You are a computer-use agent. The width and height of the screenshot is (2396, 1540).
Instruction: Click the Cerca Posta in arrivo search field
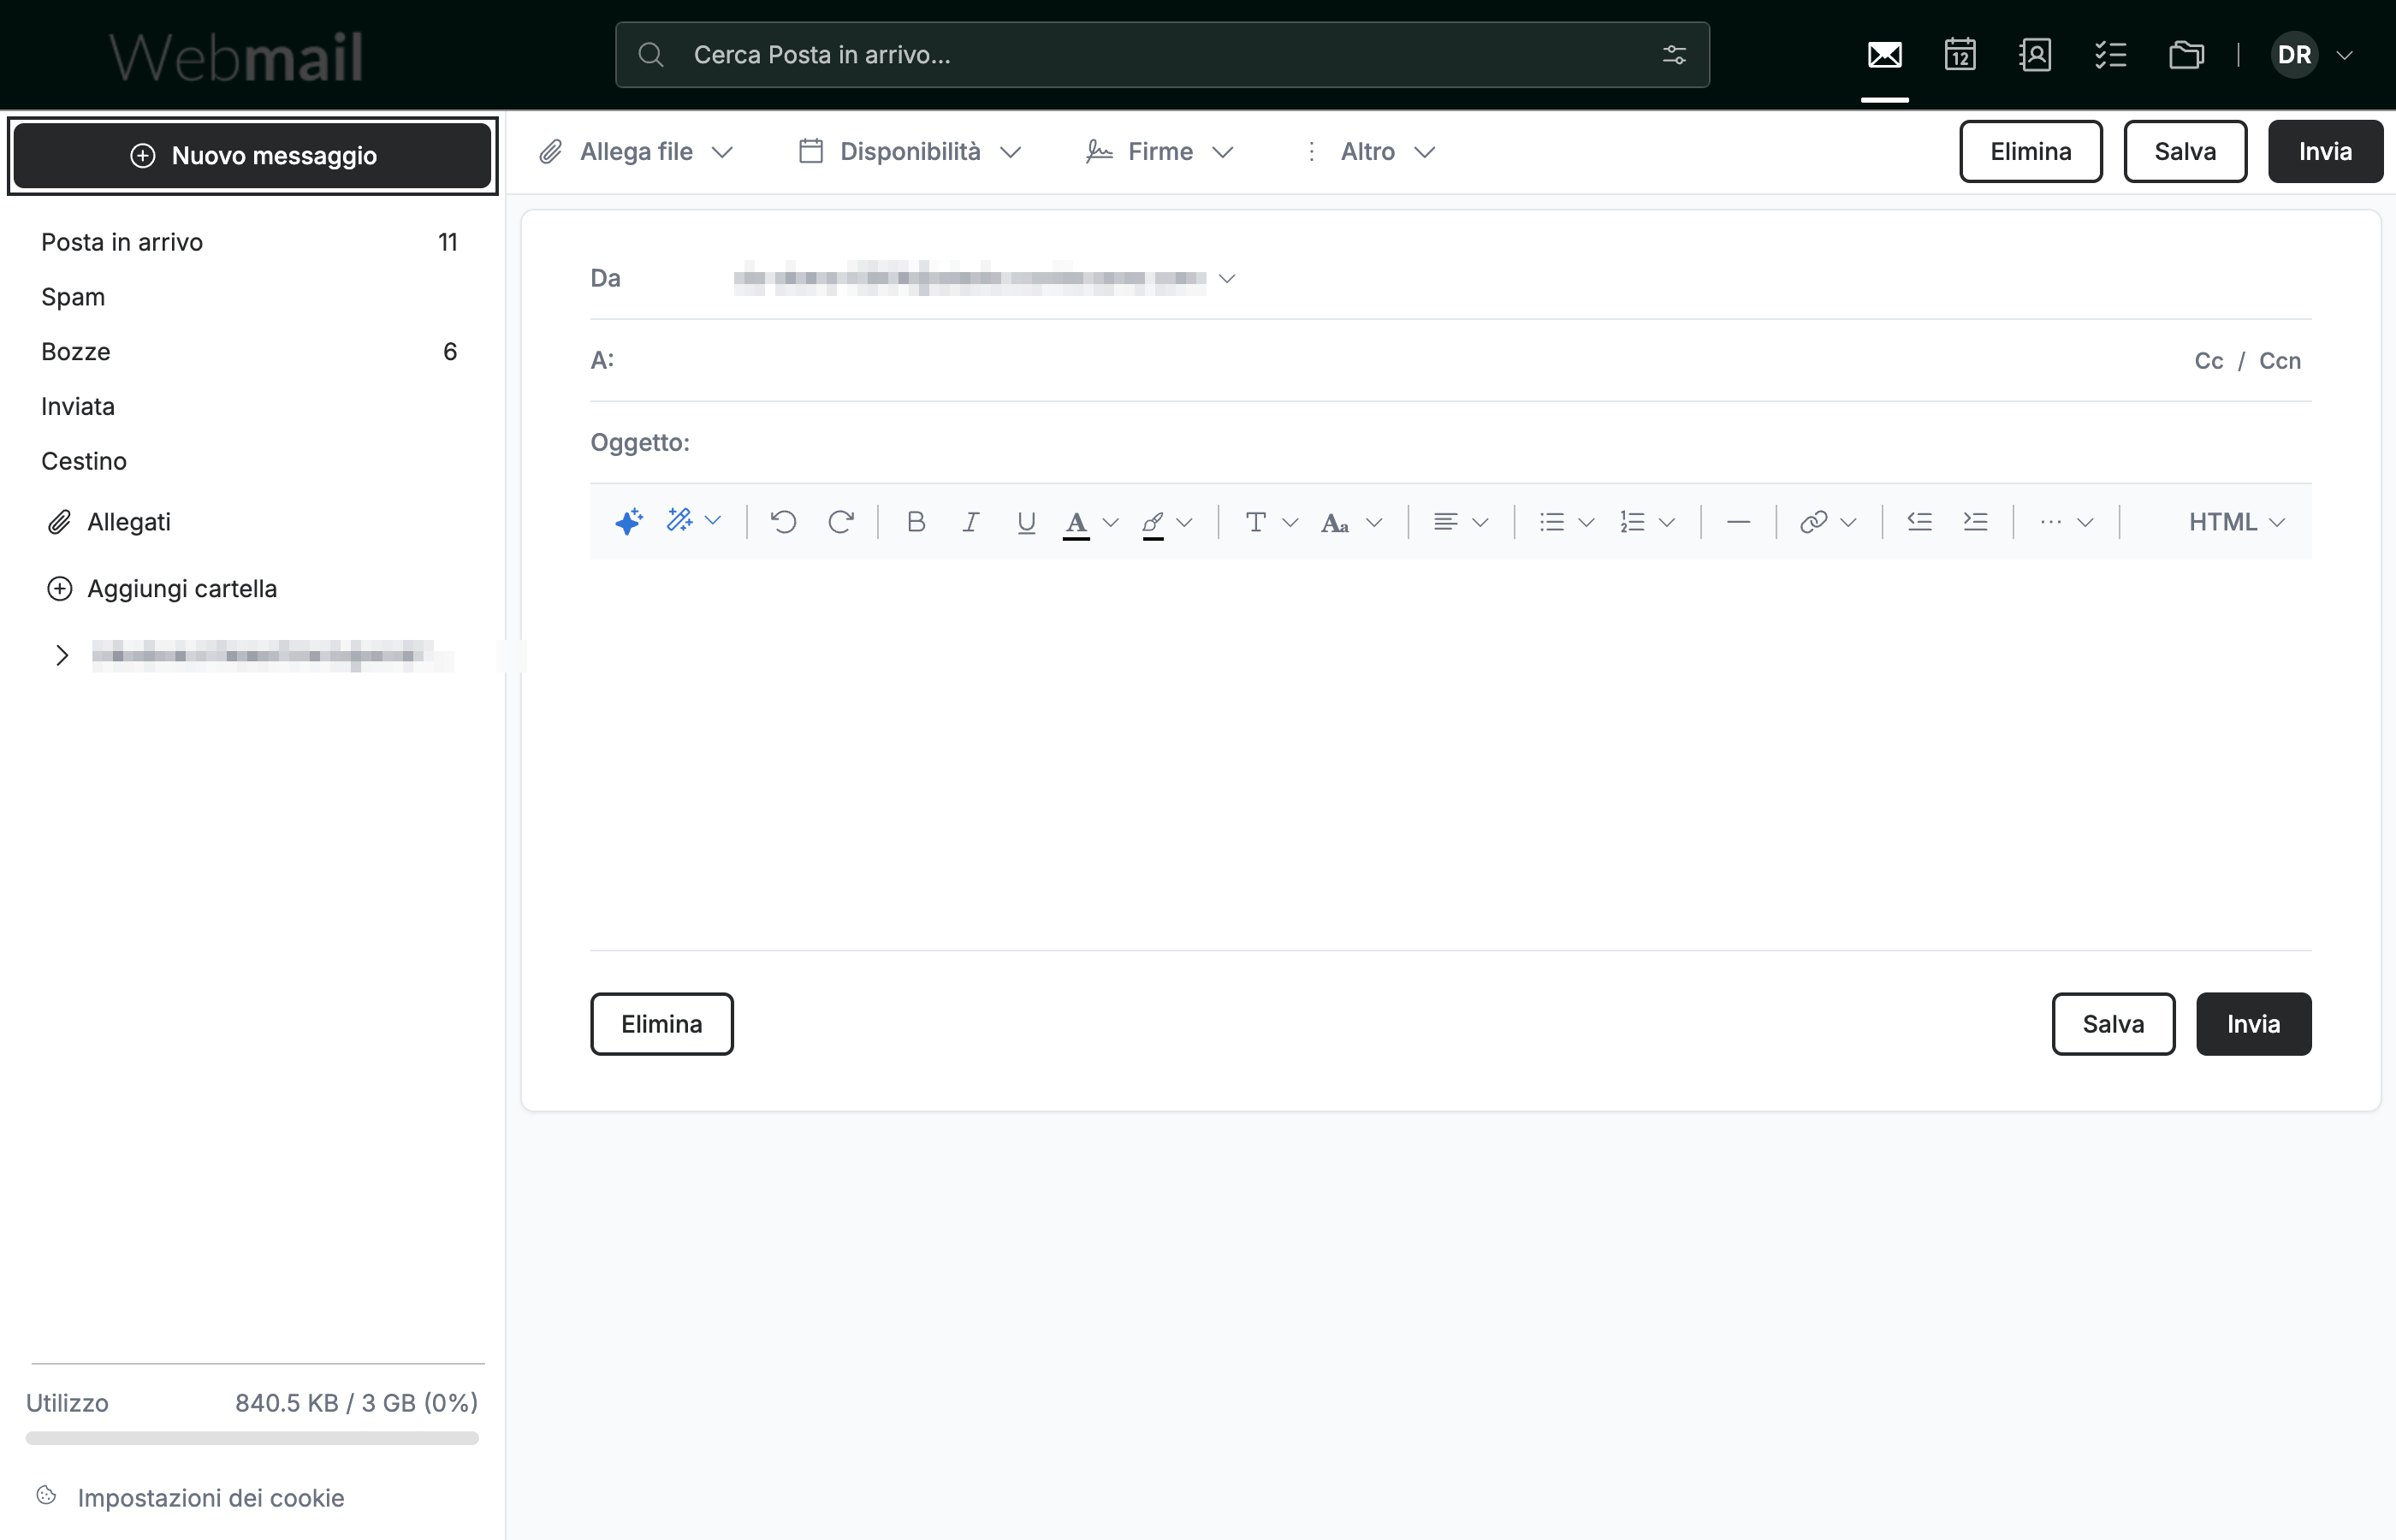[1162, 55]
